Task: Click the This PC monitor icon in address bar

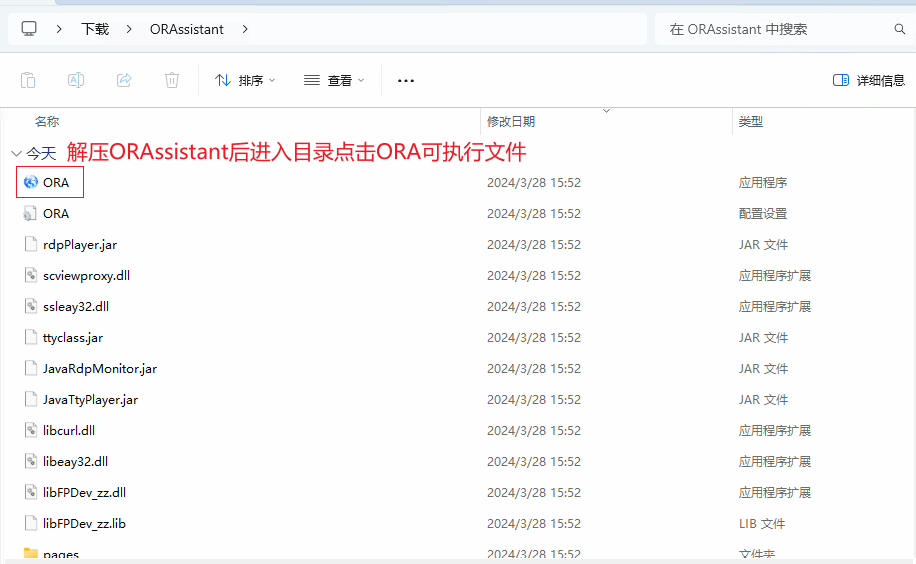Action: 29,29
